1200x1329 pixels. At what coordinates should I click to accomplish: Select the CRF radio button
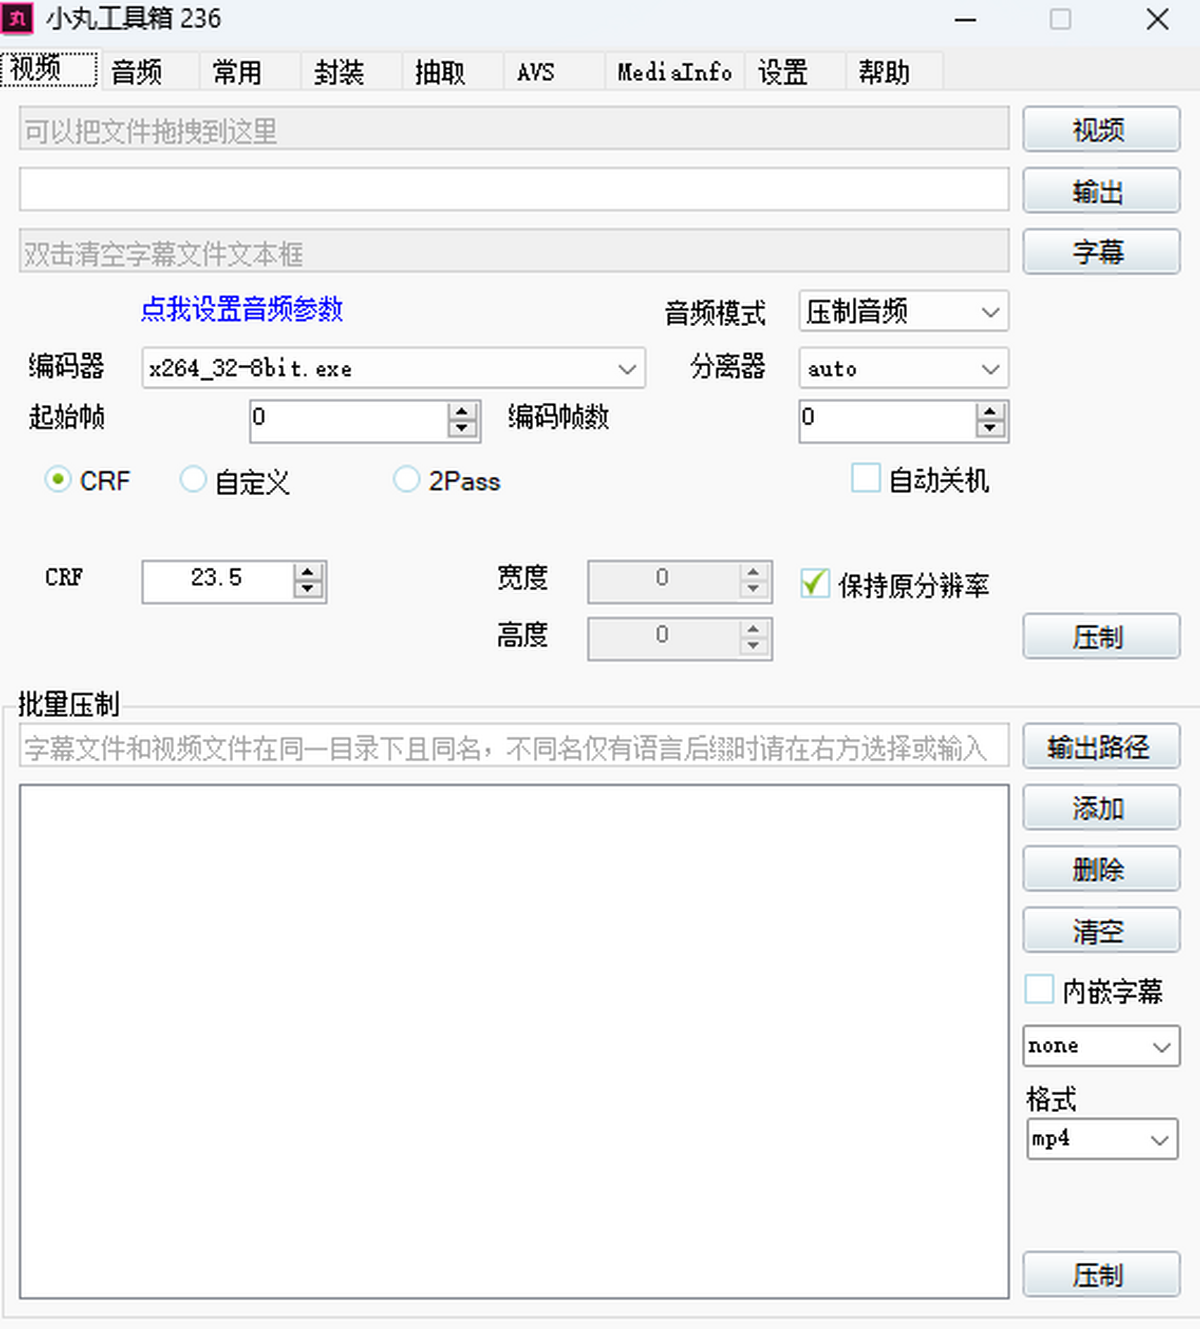click(x=58, y=480)
